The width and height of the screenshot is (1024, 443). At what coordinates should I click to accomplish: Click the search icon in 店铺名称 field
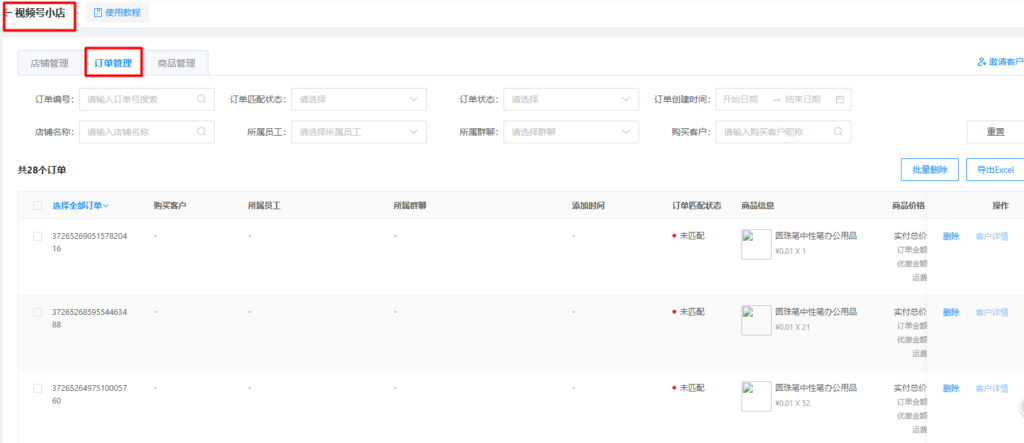[202, 131]
